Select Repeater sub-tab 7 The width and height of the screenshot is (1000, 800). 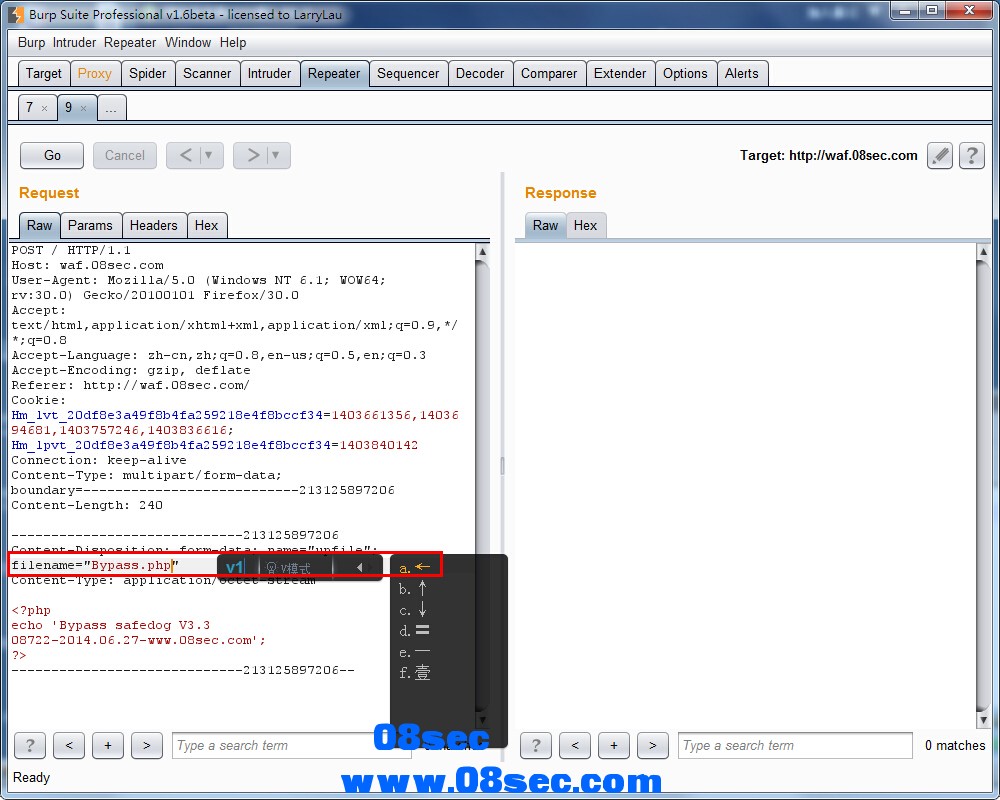[x=29, y=107]
